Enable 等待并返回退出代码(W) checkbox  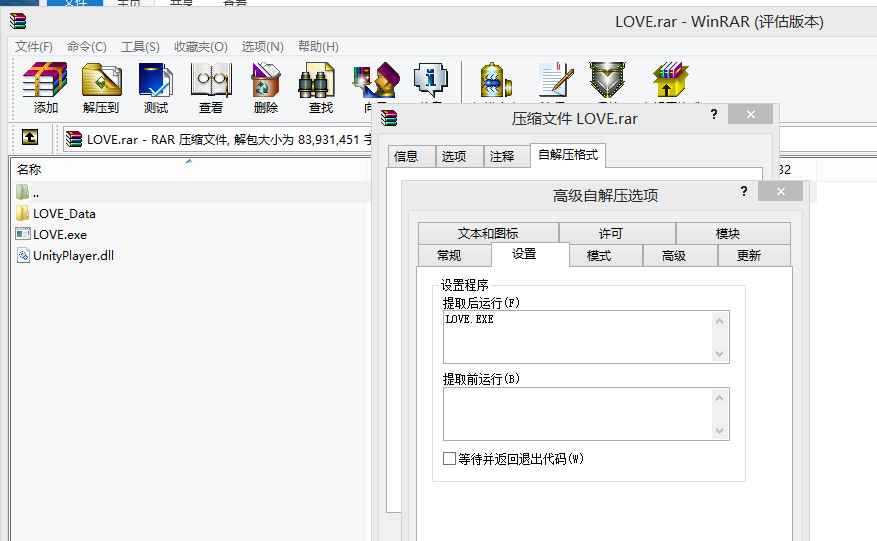(449, 459)
